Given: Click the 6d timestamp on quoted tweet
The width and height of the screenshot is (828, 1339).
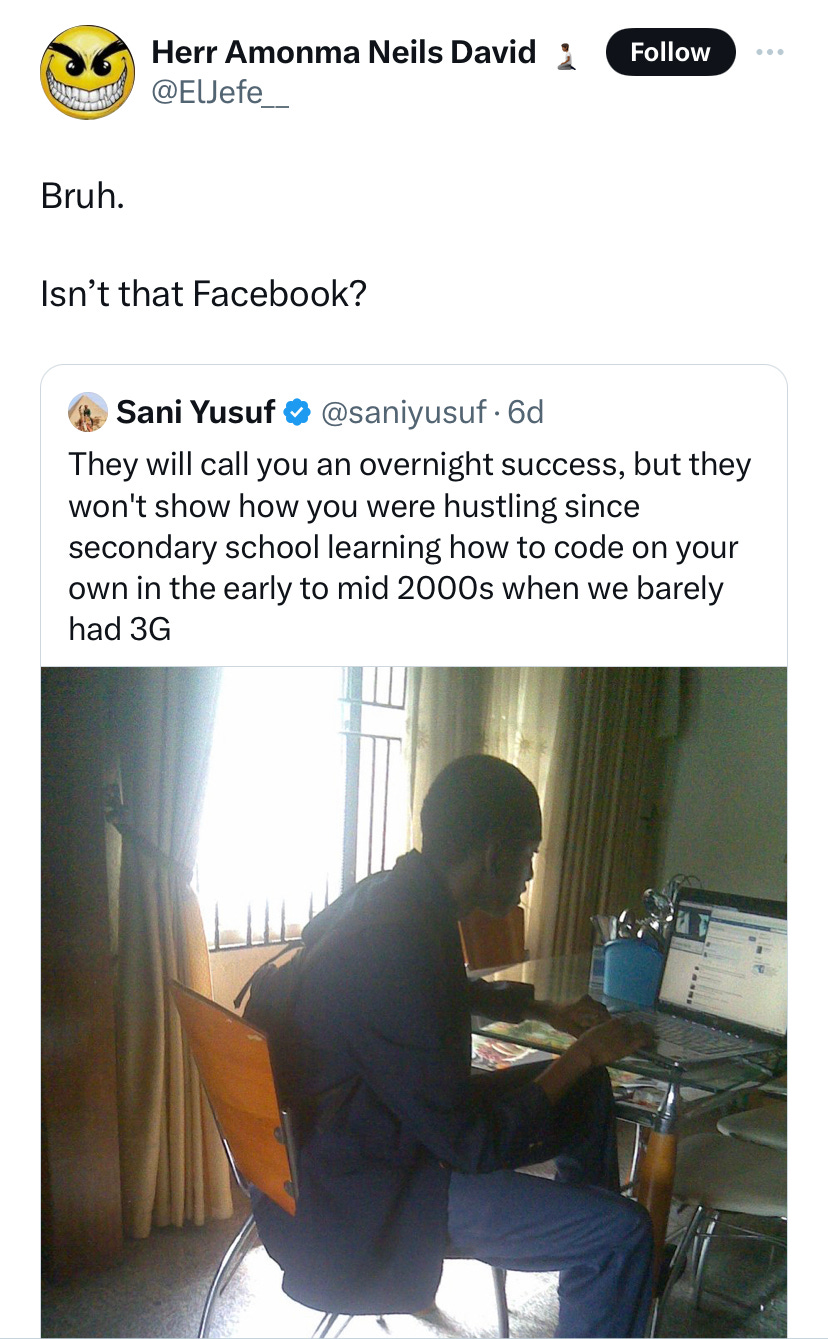Looking at the screenshot, I should tap(525, 411).
